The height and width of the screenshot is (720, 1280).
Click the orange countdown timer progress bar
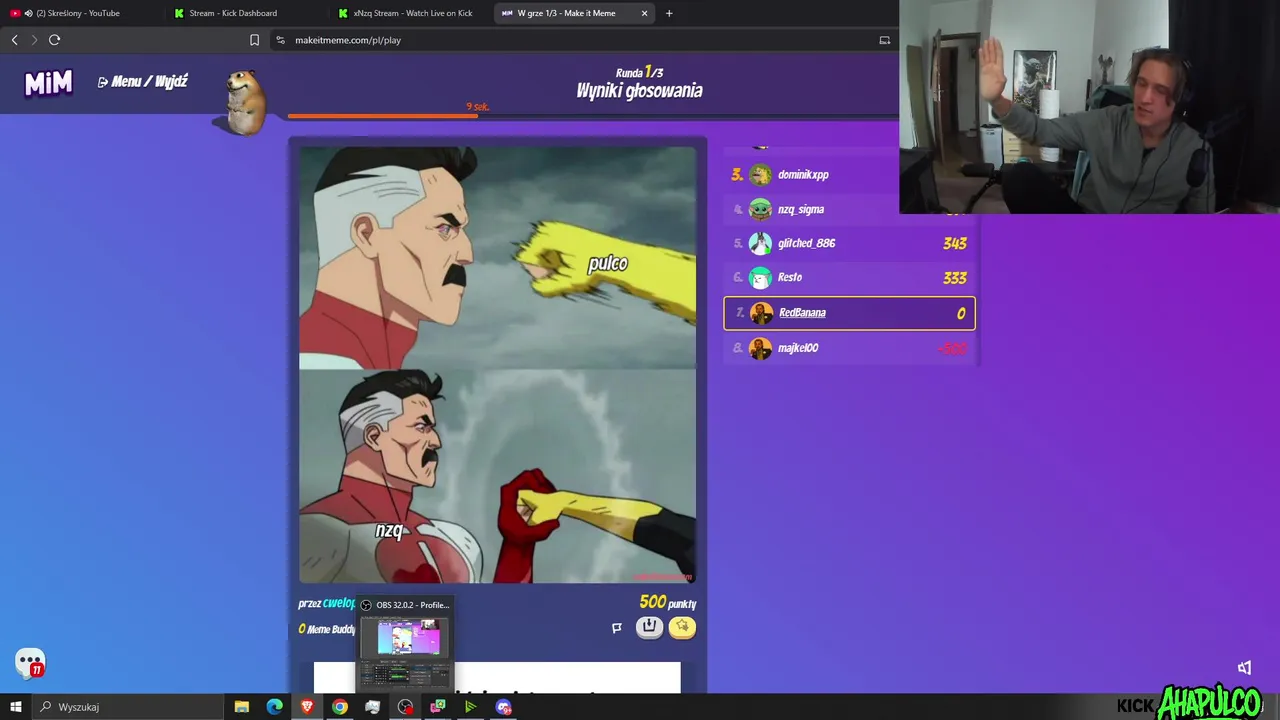pos(383,116)
